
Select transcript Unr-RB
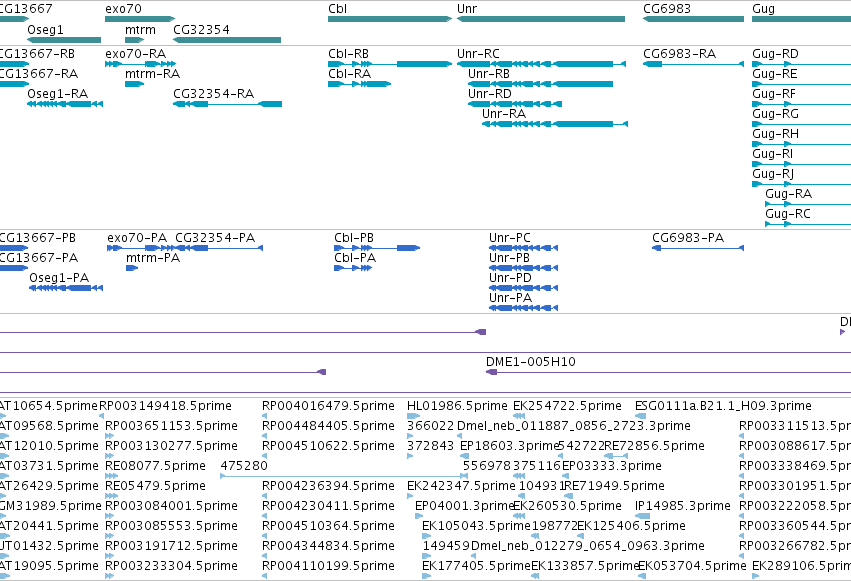click(541, 84)
